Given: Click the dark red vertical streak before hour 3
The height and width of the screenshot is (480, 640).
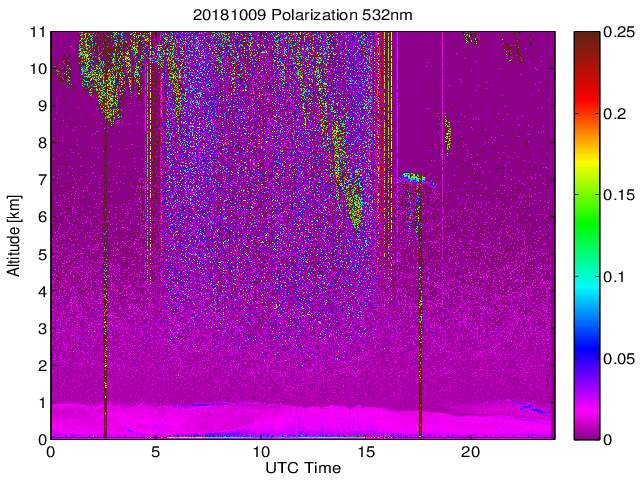Looking at the screenshot, I should (105, 300).
